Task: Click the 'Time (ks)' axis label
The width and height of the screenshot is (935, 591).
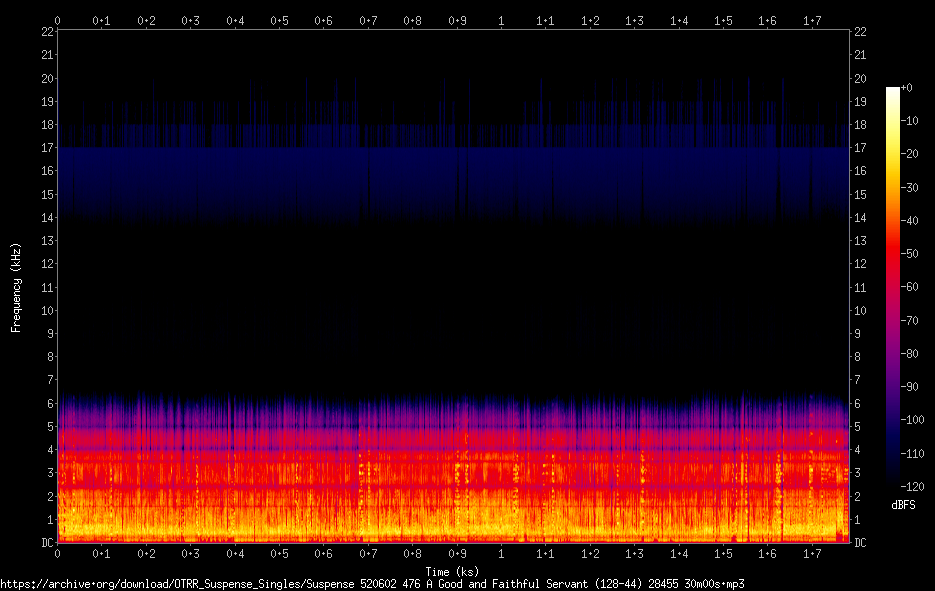Action: [452, 571]
